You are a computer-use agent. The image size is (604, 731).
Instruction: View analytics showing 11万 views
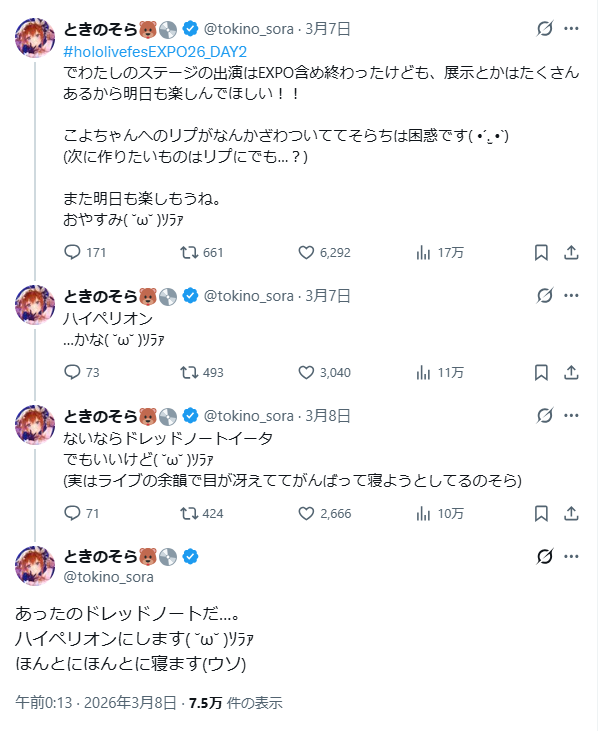[x=423, y=373]
